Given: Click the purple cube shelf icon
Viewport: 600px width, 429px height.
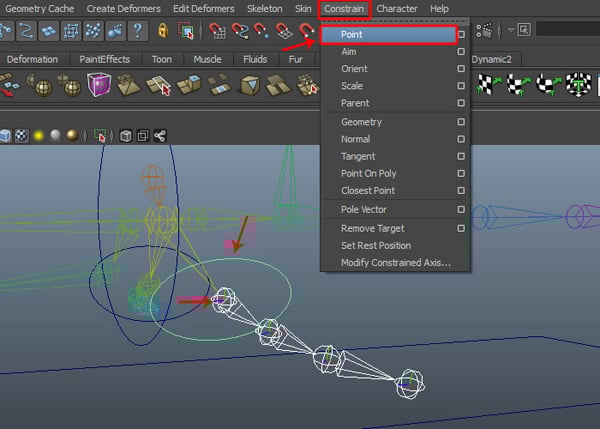Looking at the screenshot, I should (x=99, y=86).
